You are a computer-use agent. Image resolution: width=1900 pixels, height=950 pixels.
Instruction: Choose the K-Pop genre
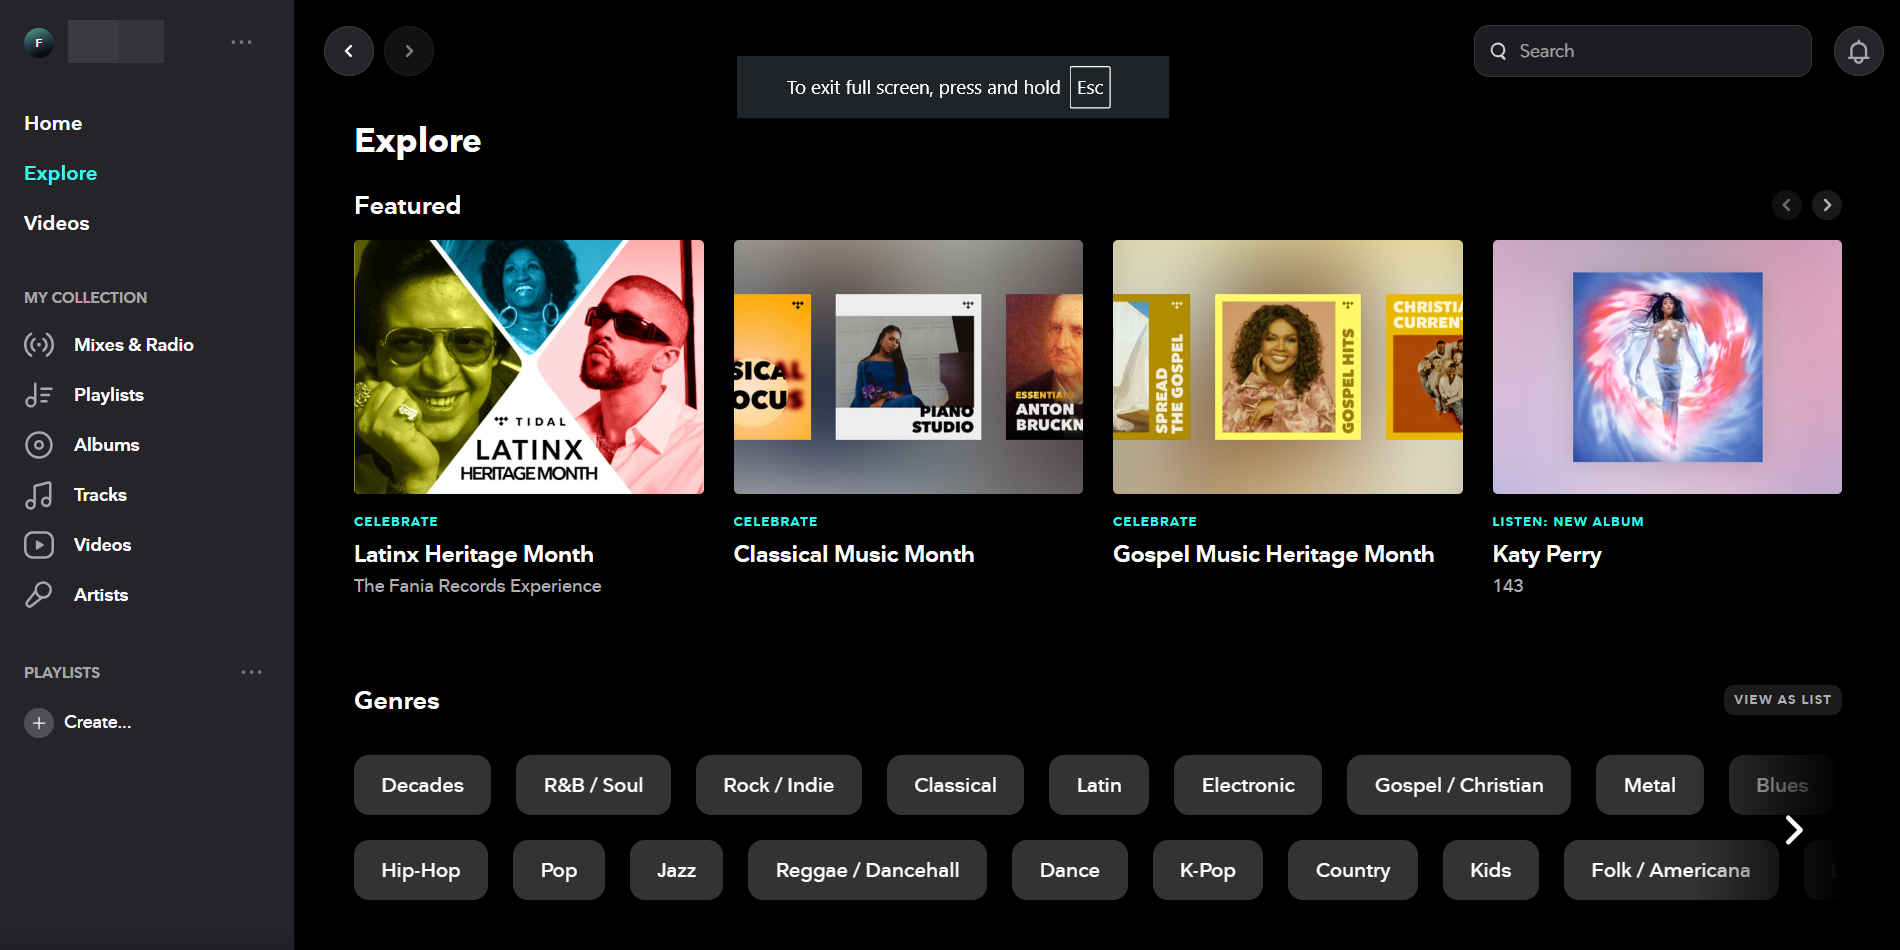[1208, 870]
